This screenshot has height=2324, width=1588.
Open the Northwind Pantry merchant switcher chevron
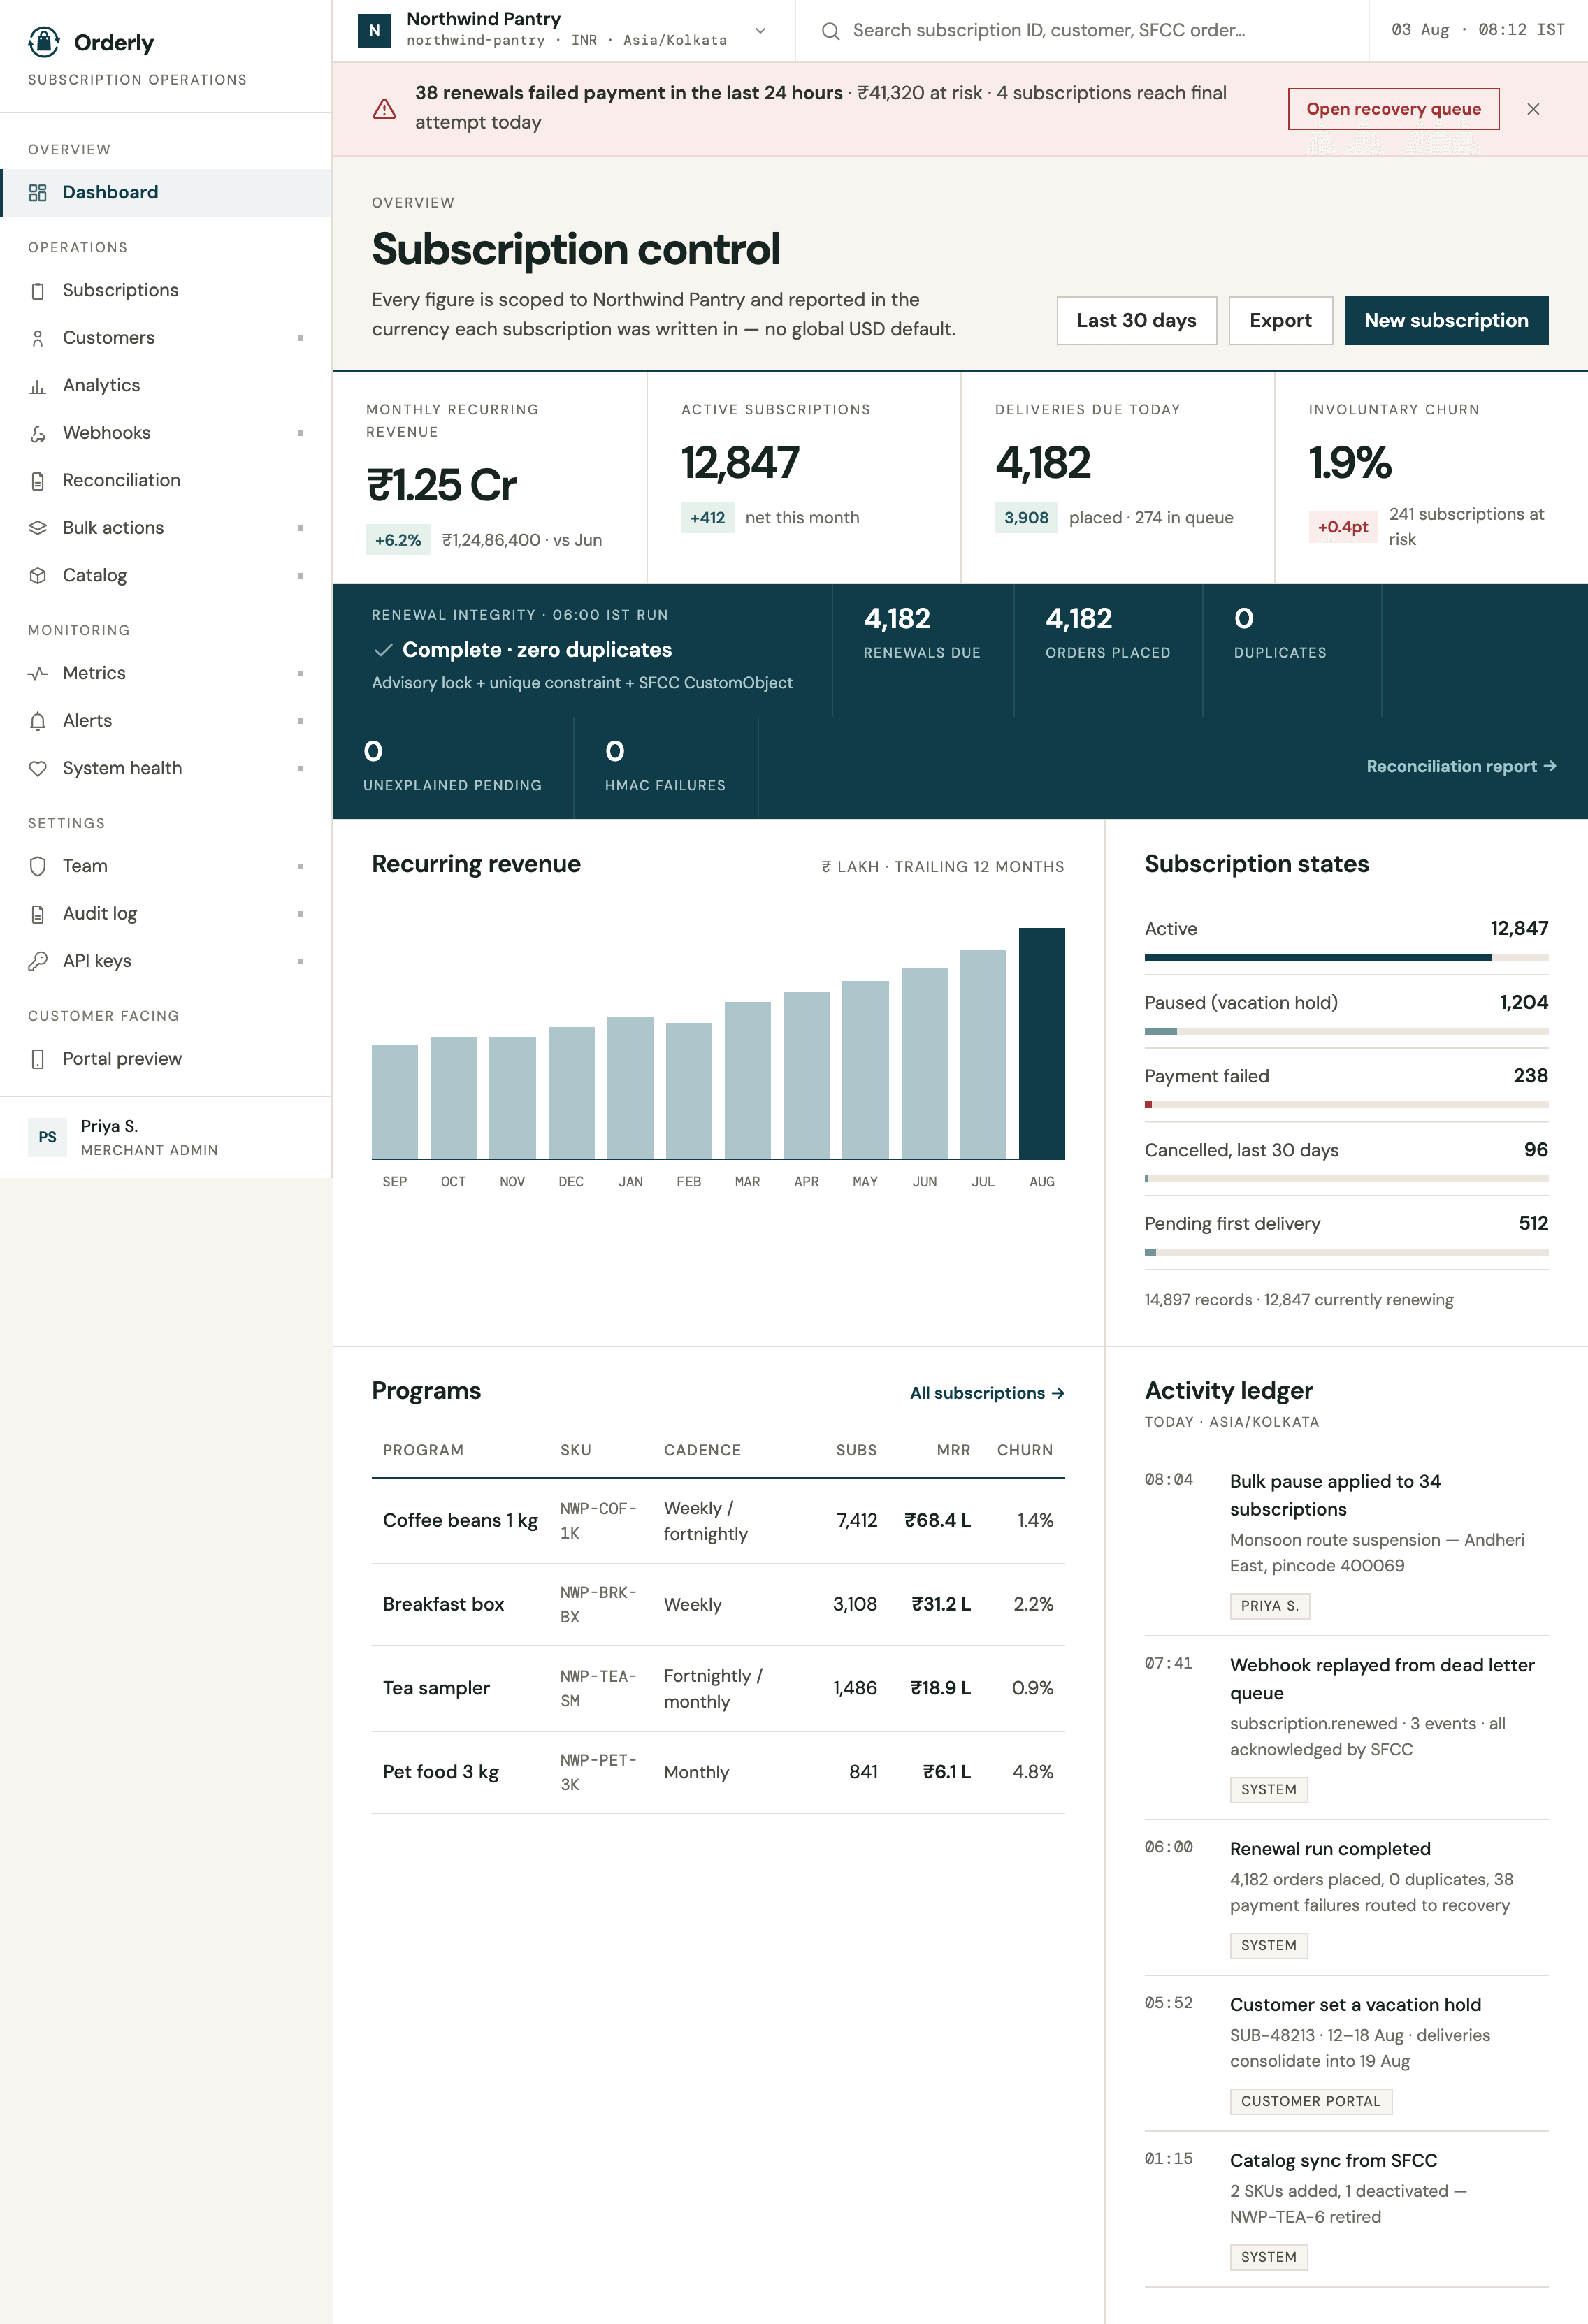(760, 31)
